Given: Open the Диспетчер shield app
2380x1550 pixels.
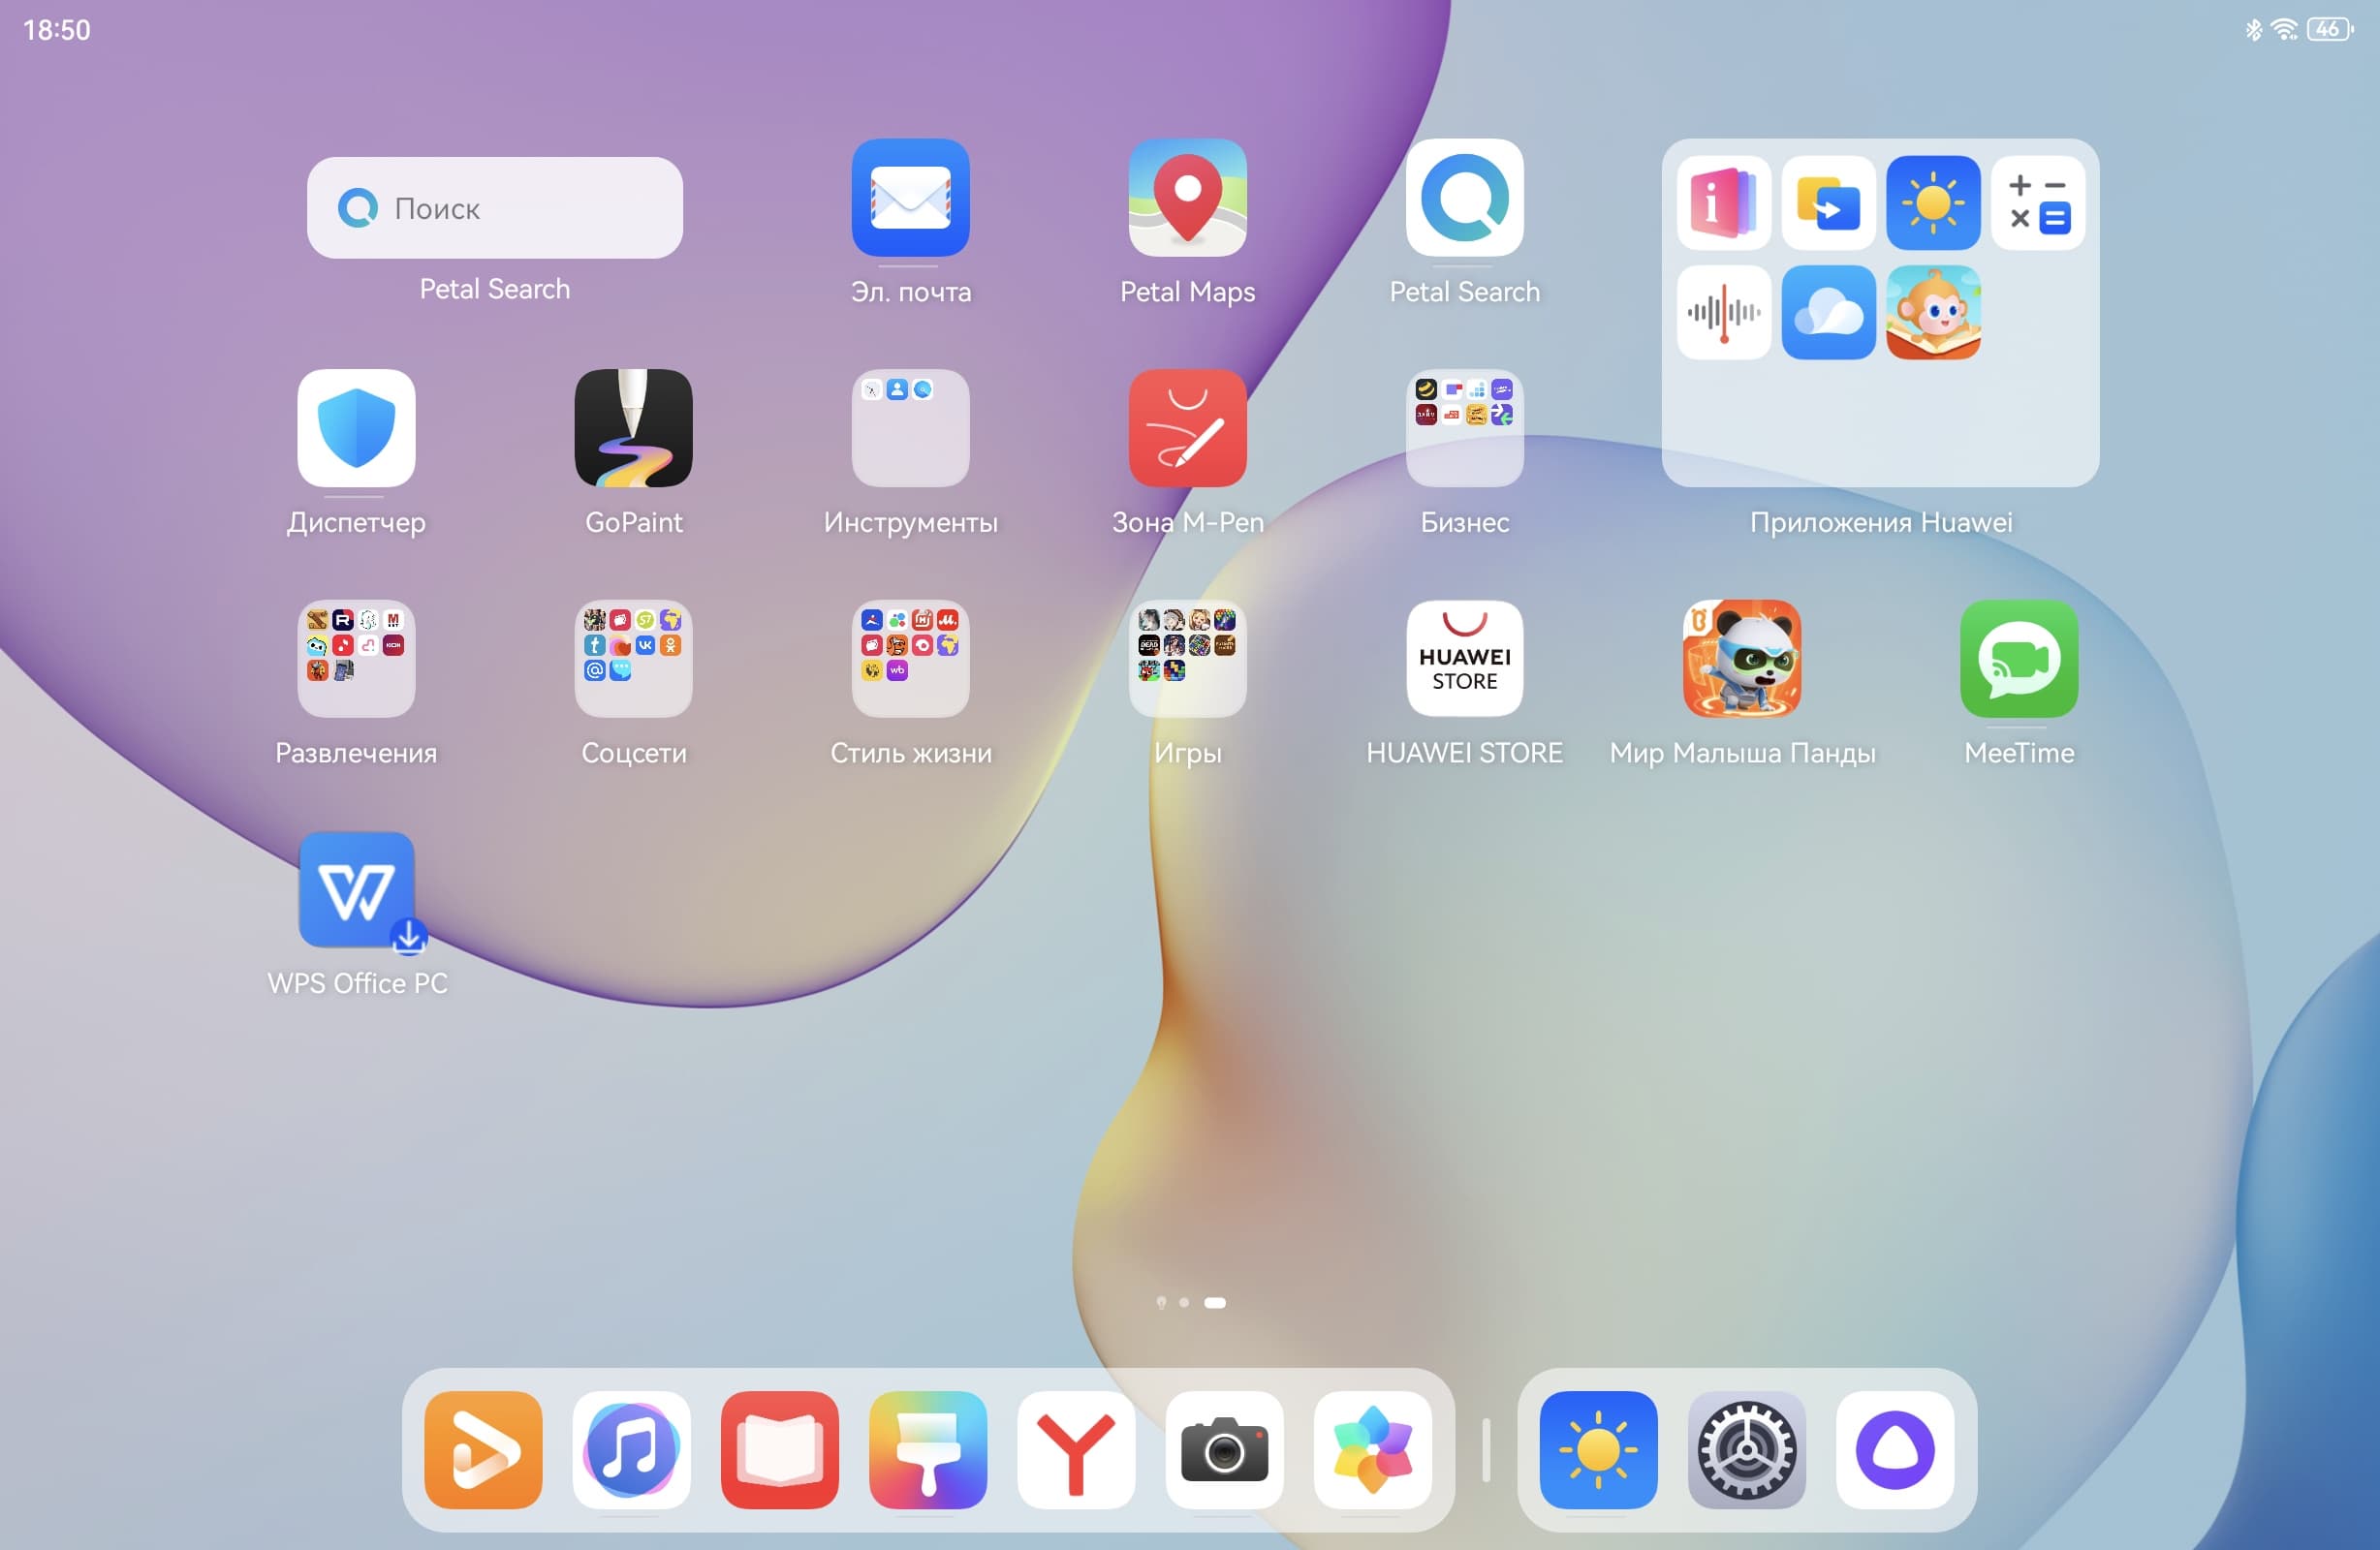Looking at the screenshot, I should 356,428.
